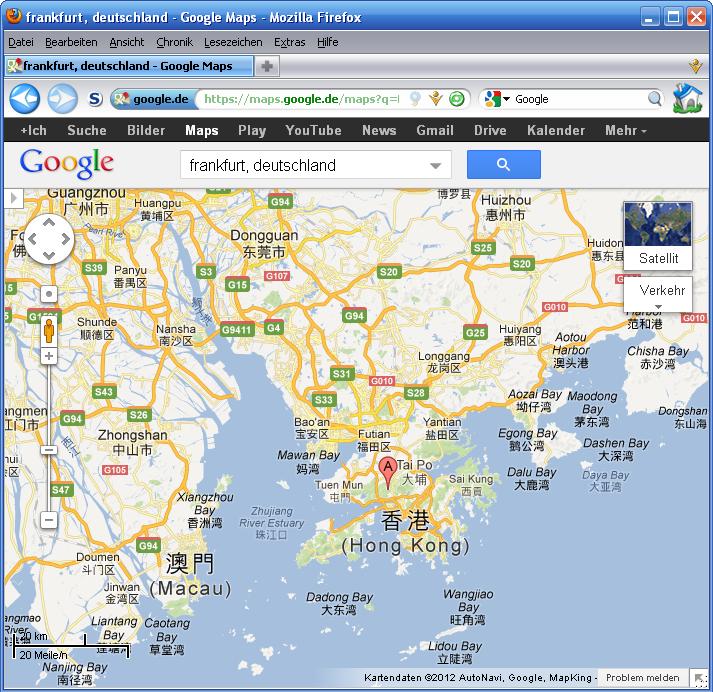This screenshot has height=692, width=713.
Task: Click the S icon next to navigation arrows
Action: tap(95, 99)
